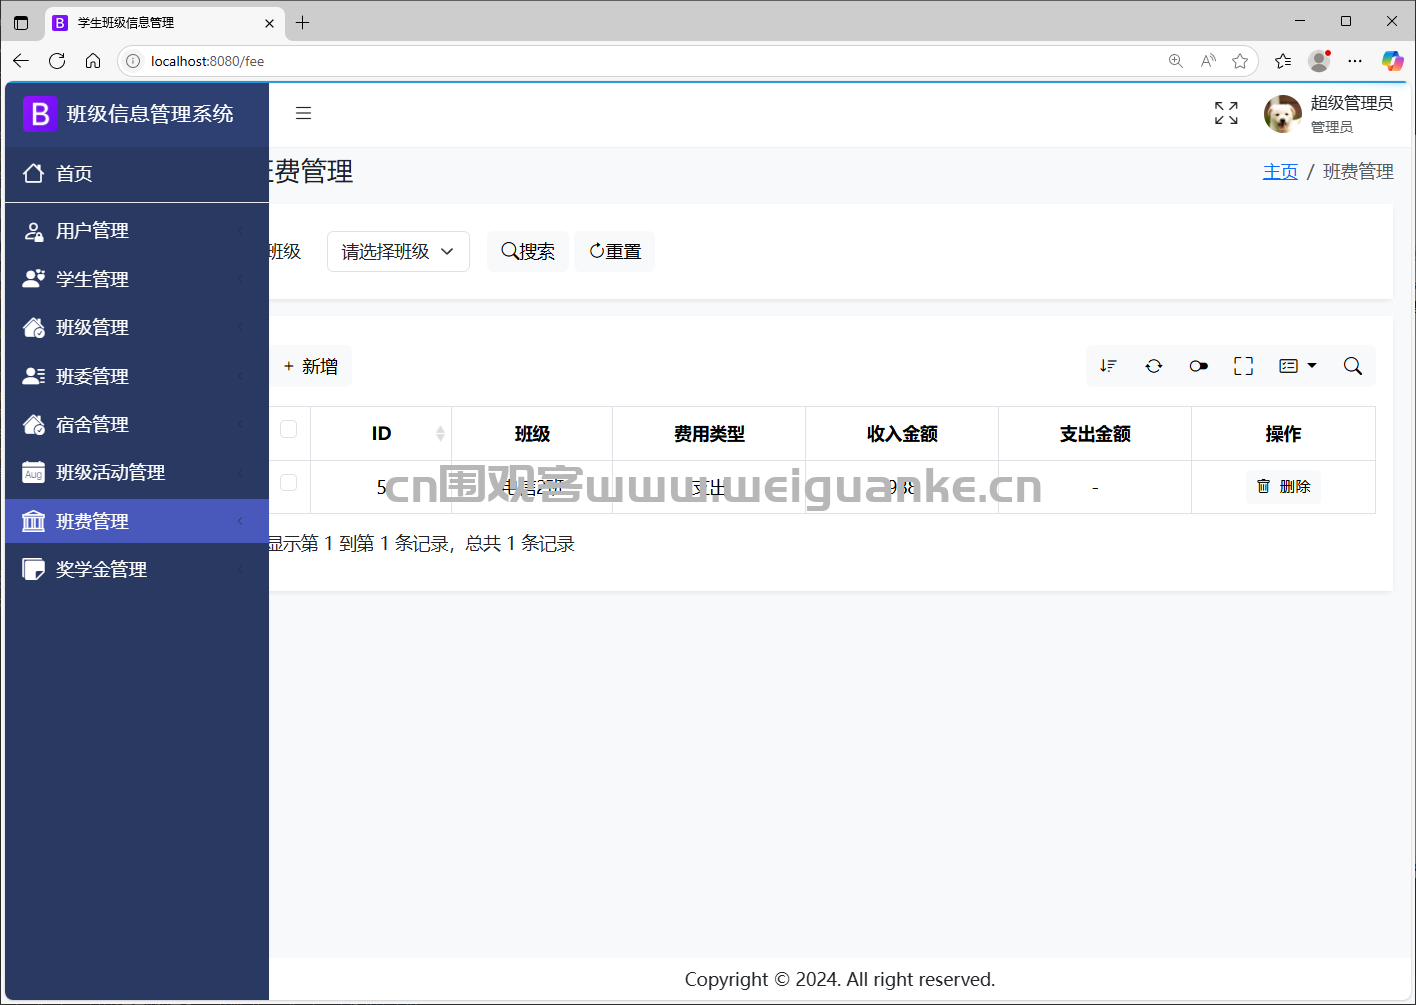Check the row checkbox for ID 5
The image size is (1416, 1005).
click(x=288, y=483)
